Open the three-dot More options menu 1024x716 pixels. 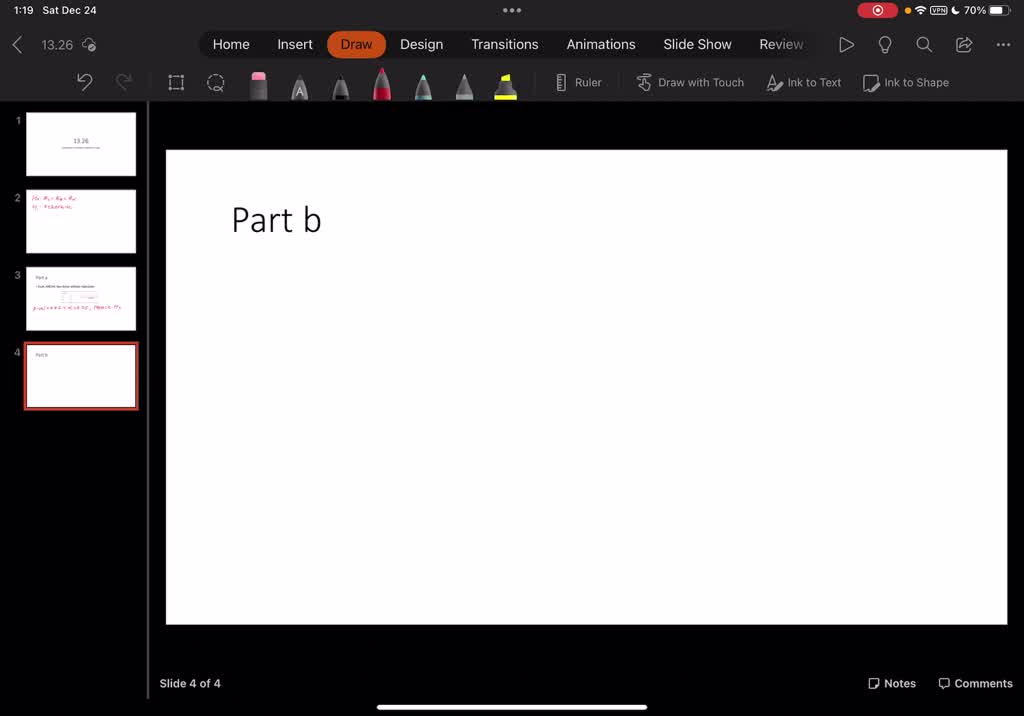1003,45
